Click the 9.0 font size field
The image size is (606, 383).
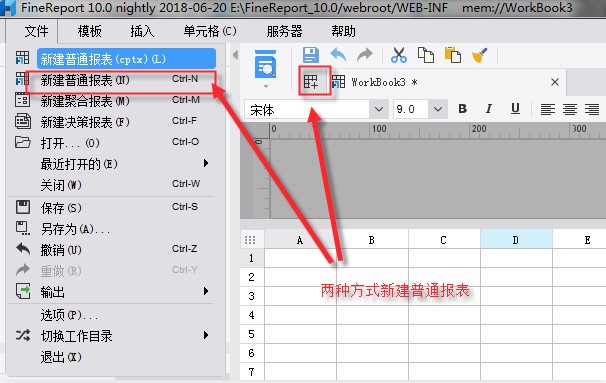(x=411, y=109)
